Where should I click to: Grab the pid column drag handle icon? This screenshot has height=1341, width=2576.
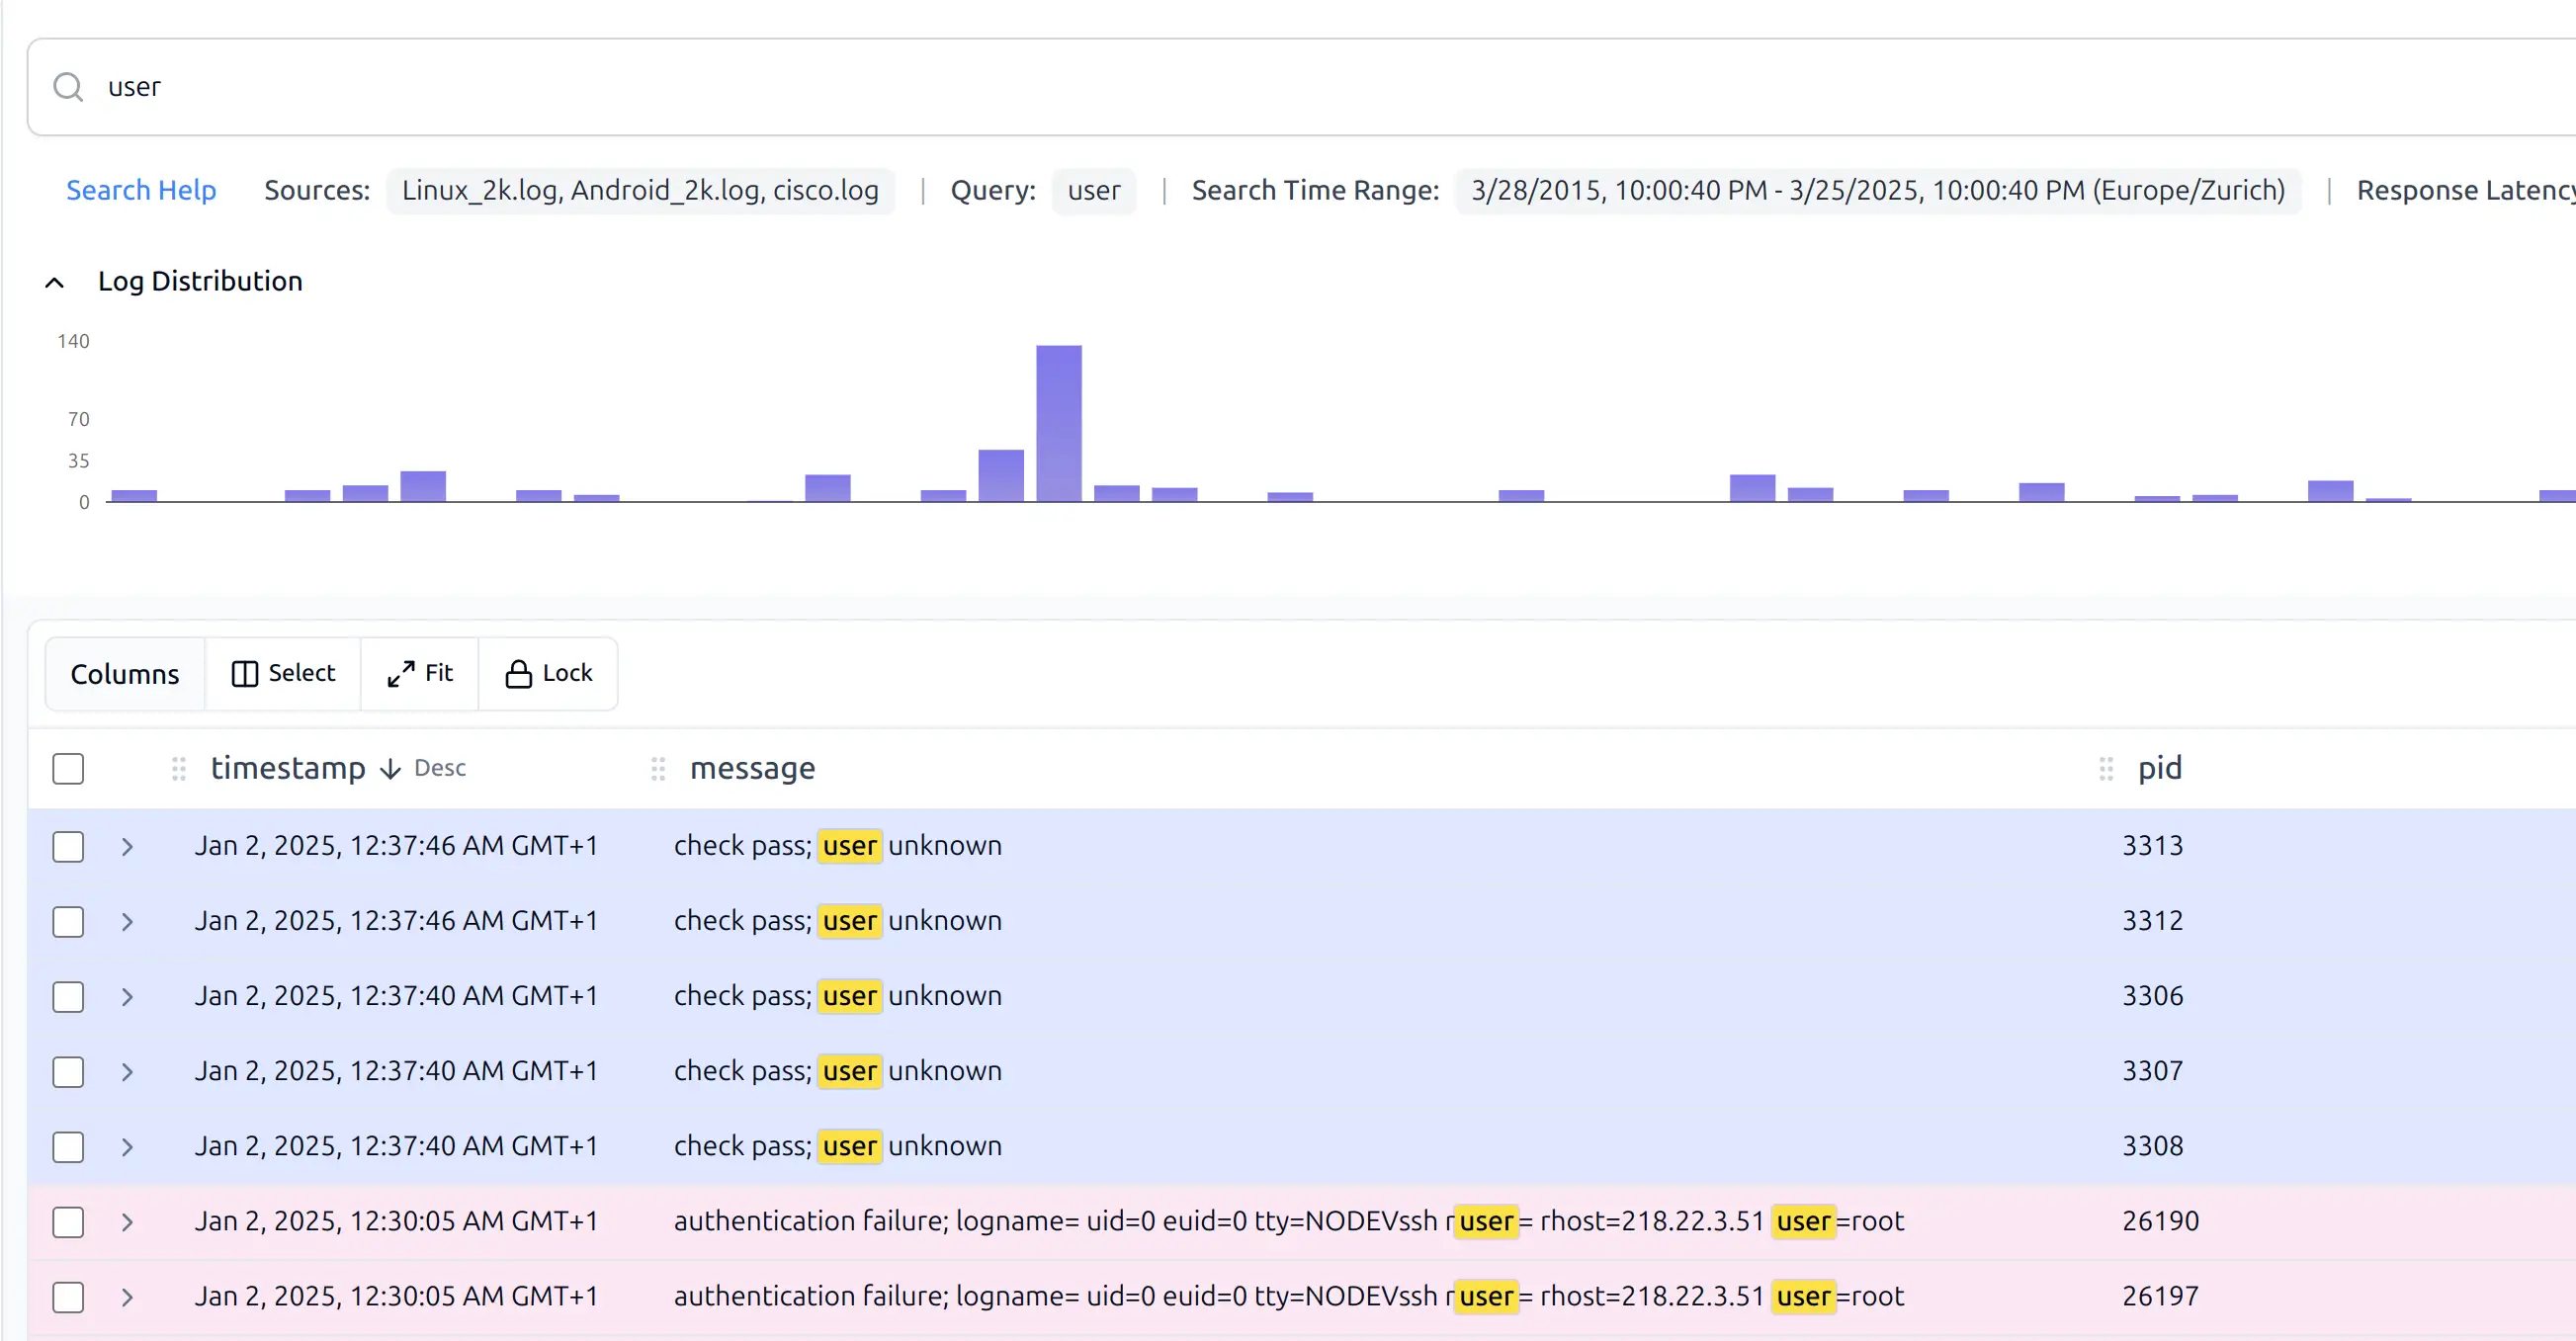point(2105,768)
